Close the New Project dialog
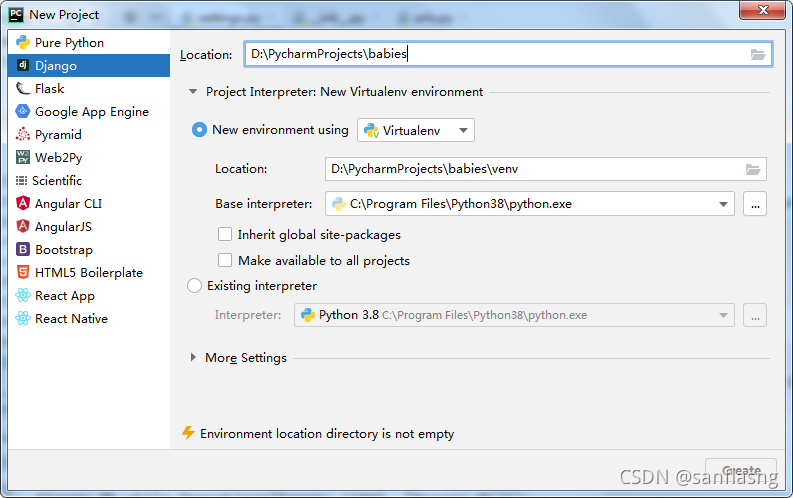793x498 pixels. pyautogui.click(x=763, y=10)
